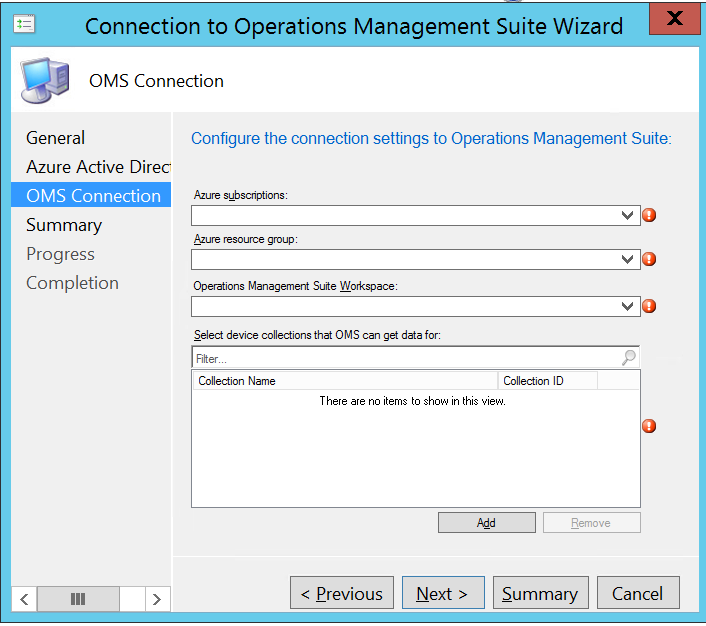Click the Next button
This screenshot has width=706, height=626.
coord(442,594)
